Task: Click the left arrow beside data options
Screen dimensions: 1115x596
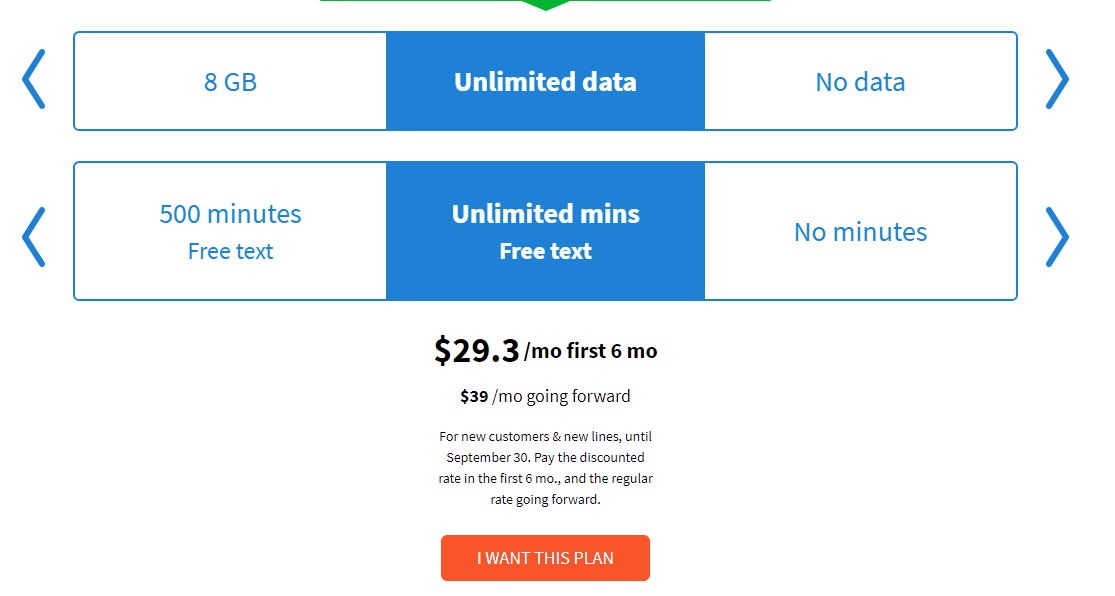Action: [34, 79]
